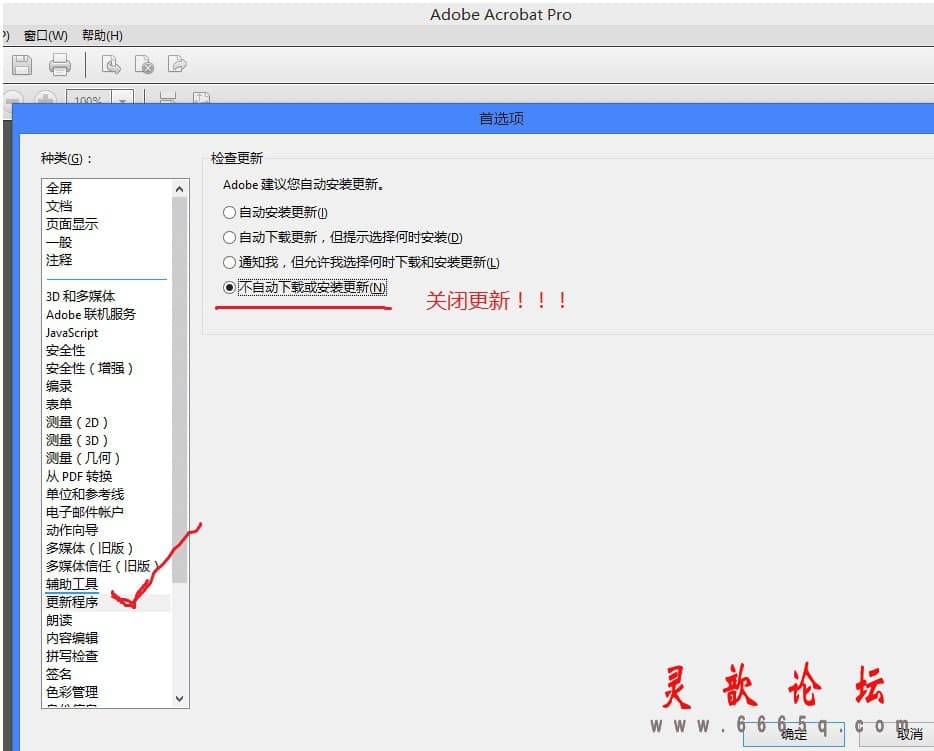This screenshot has height=751, width=934.
Task: Click the Create PDF document icon
Action: (111, 64)
